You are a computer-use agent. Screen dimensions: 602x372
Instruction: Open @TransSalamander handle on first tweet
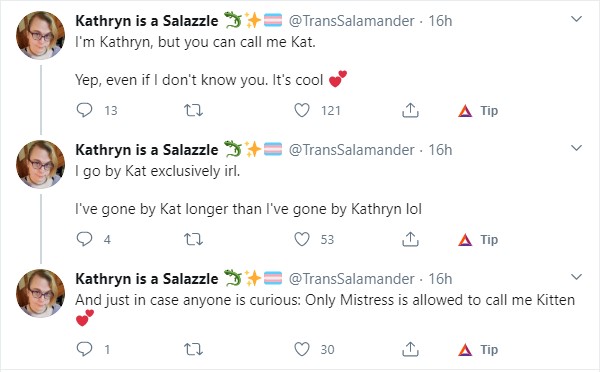coord(351,21)
